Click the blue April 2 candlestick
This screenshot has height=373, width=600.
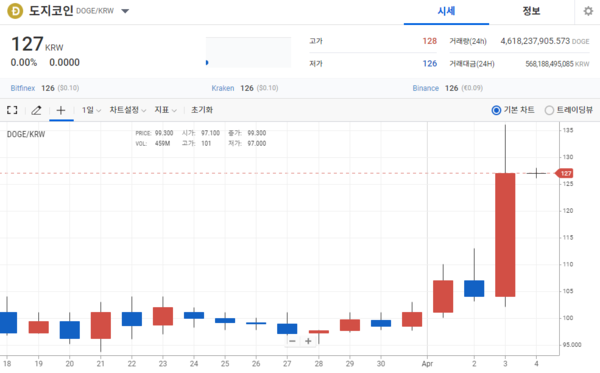pos(474,288)
